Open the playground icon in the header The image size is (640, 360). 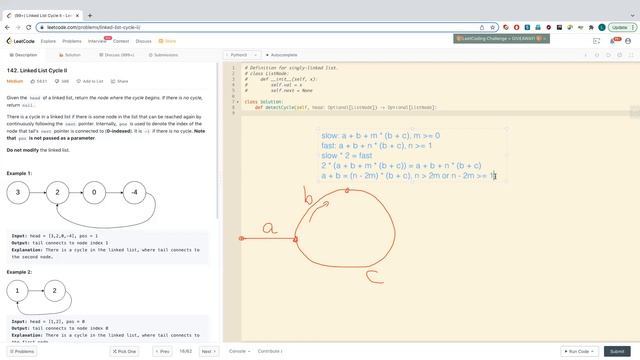click(x=596, y=41)
